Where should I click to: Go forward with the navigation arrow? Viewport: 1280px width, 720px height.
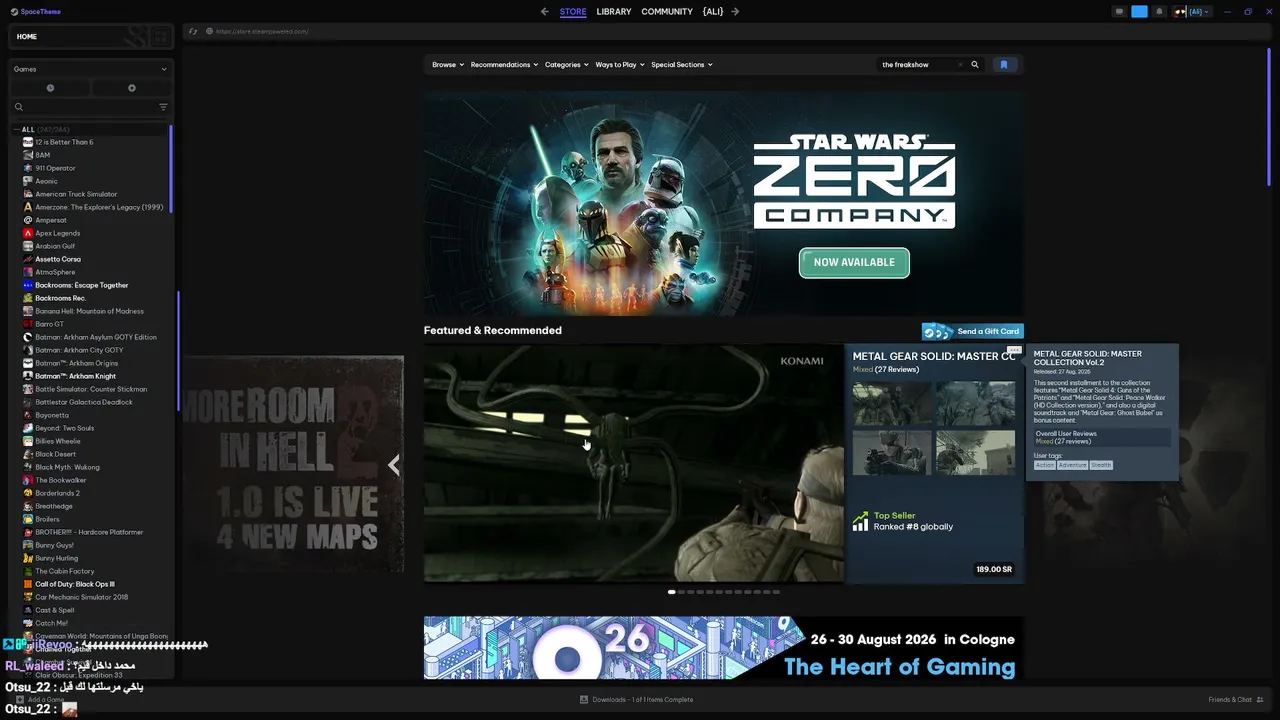735,12
